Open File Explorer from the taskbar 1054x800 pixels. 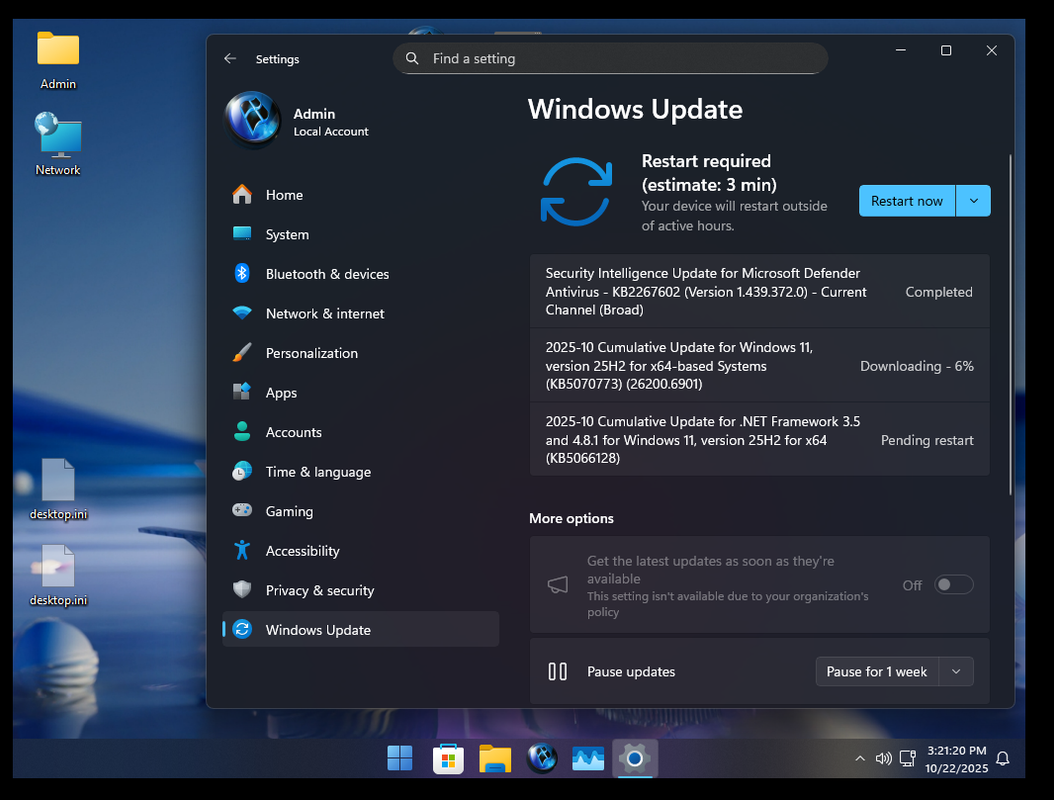coord(495,759)
